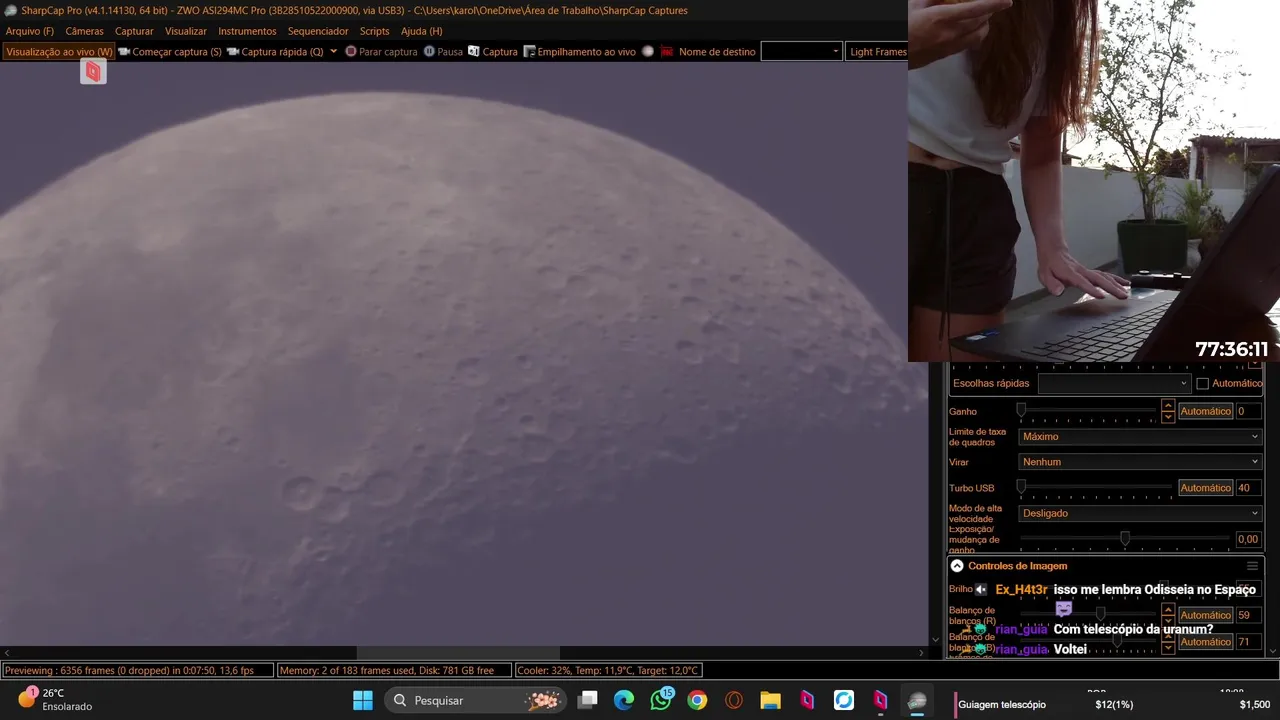
Task: Click the preview scrollbar right arrow
Action: coord(923,653)
